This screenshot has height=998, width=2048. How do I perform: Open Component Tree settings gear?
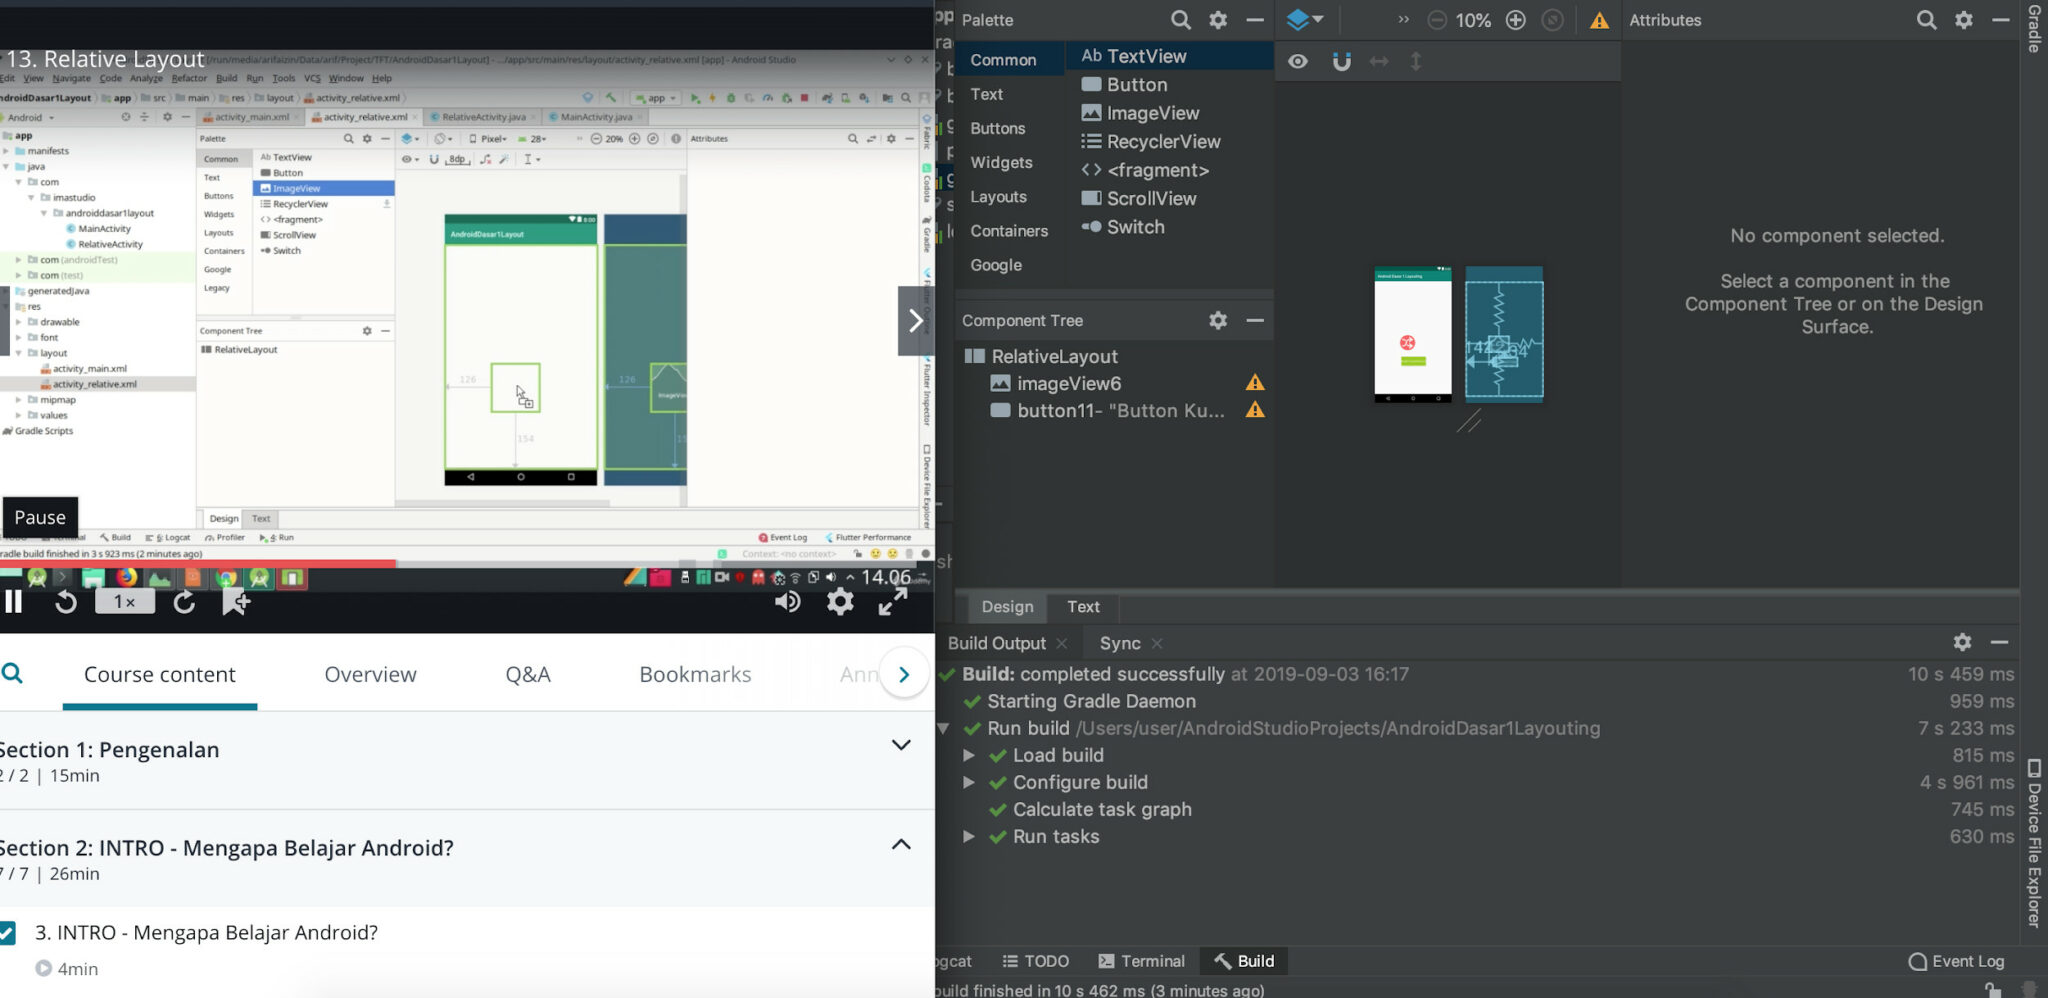pos(1218,320)
